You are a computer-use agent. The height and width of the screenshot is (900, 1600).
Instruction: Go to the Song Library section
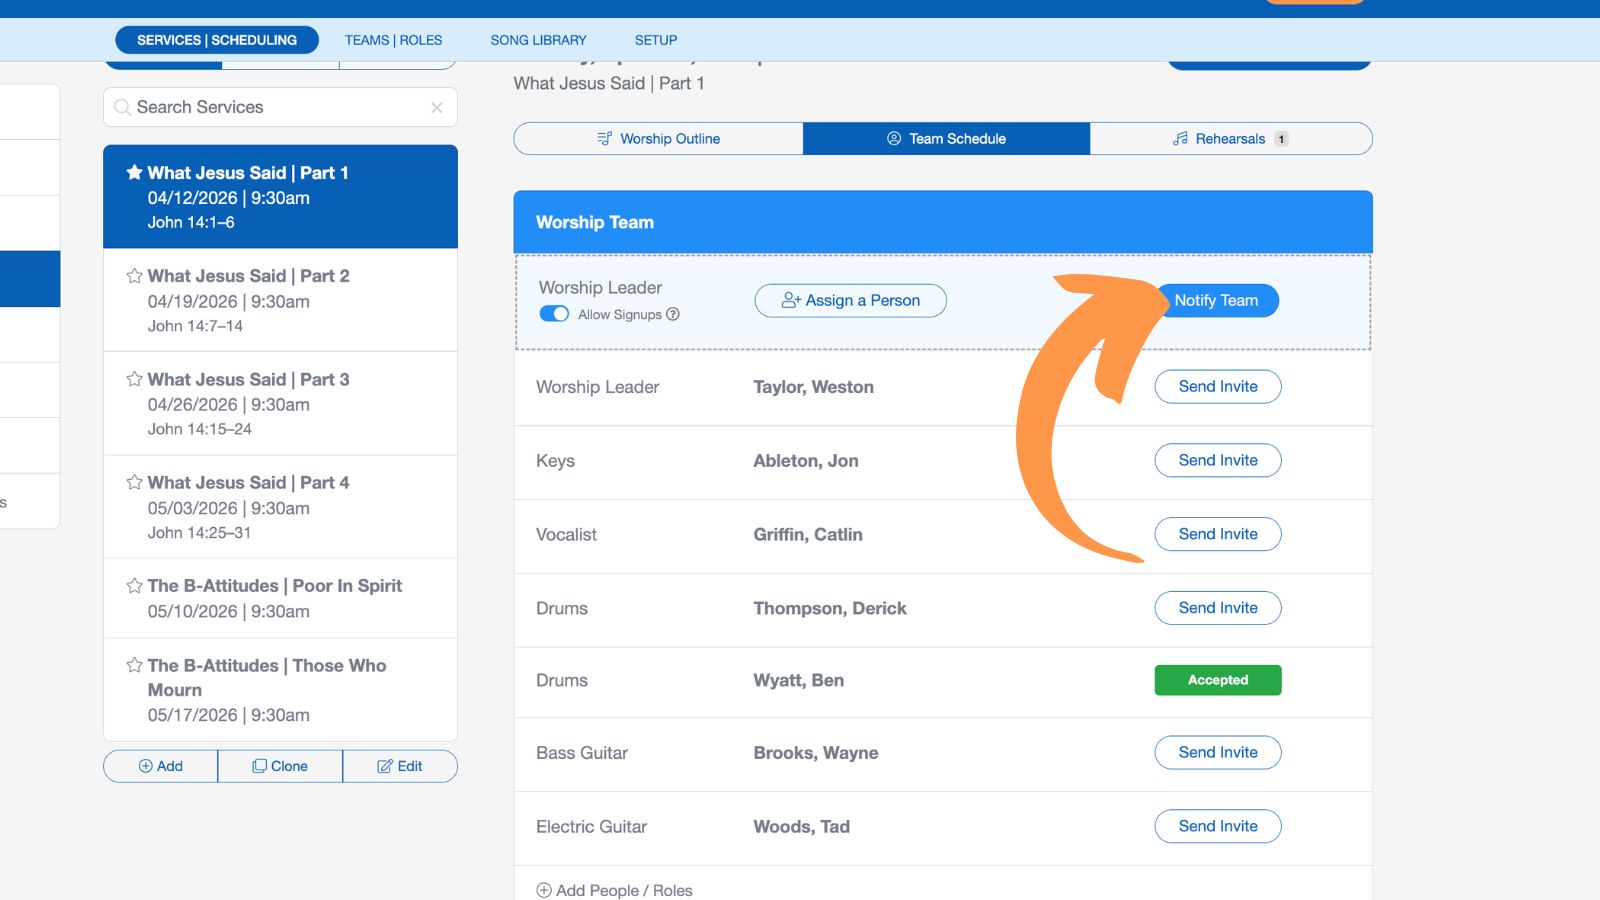tap(538, 40)
